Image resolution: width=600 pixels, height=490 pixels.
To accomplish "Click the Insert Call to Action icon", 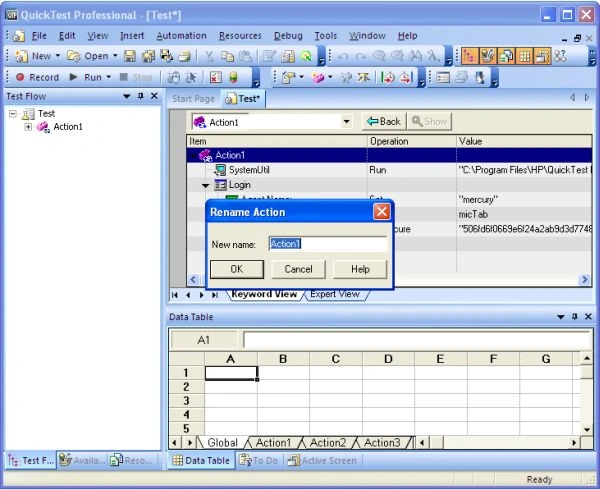I will pos(318,78).
